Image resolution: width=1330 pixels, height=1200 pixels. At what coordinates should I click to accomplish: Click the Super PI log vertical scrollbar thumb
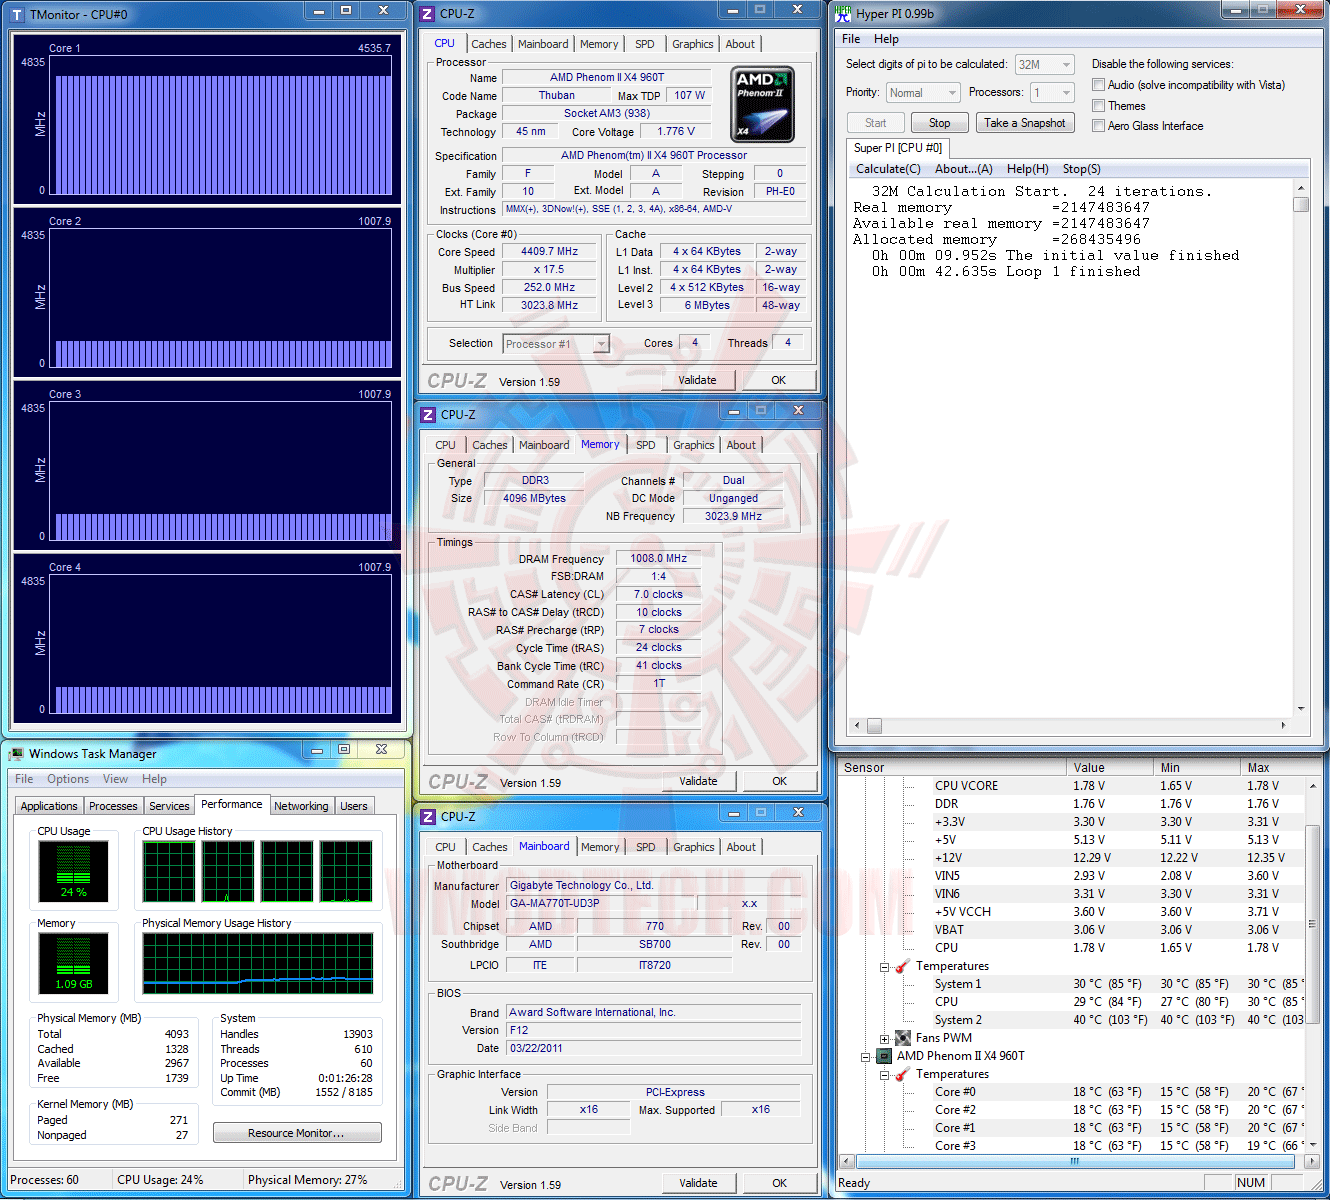(x=1301, y=205)
